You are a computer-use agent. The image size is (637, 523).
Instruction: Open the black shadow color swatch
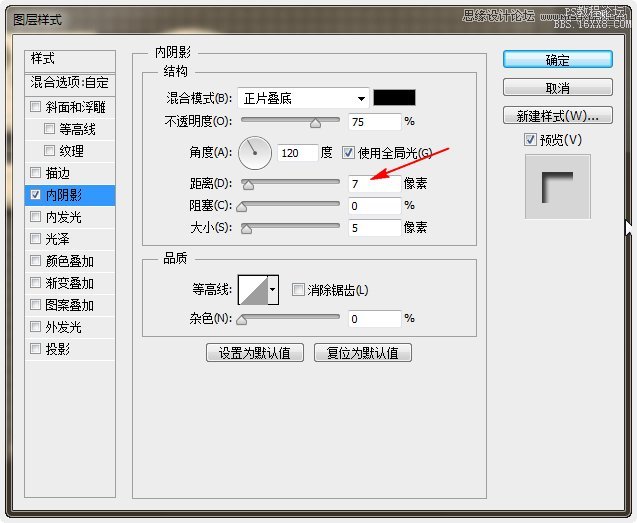tap(394, 98)
